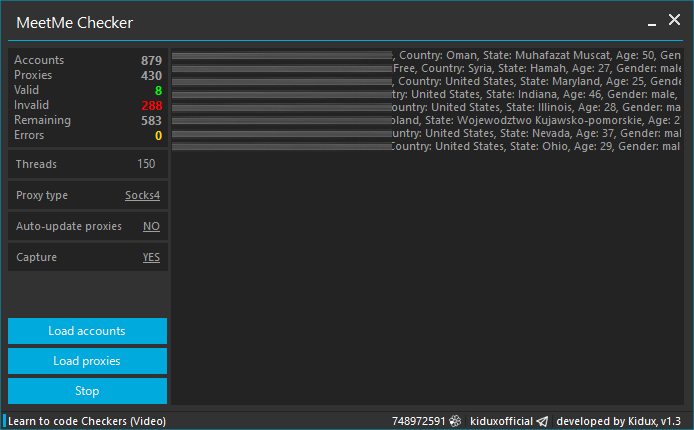Click the Proxies count 430
This screenshot has width=694, height=430.
(151, 76)
